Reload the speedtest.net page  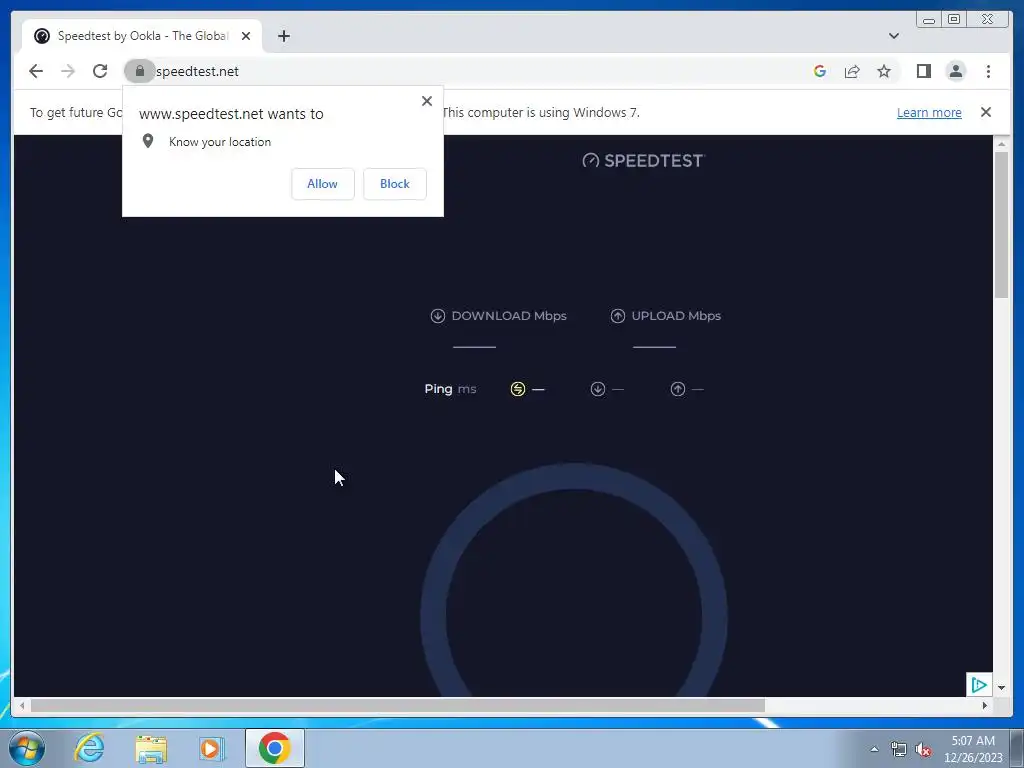(x=100, y=71)
